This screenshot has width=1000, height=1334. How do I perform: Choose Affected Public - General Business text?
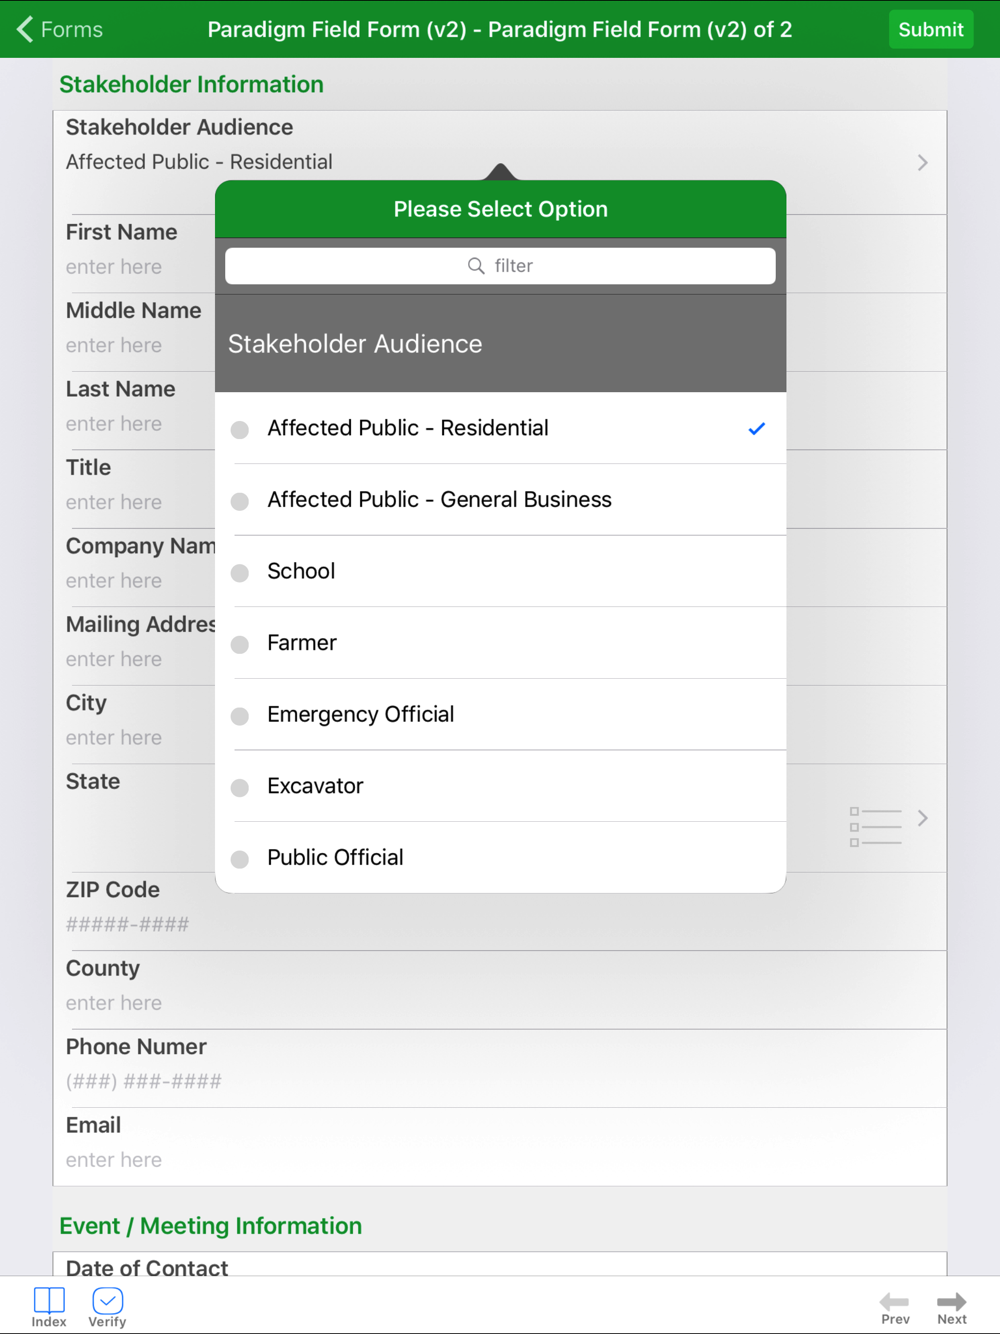tap(439, 499)
